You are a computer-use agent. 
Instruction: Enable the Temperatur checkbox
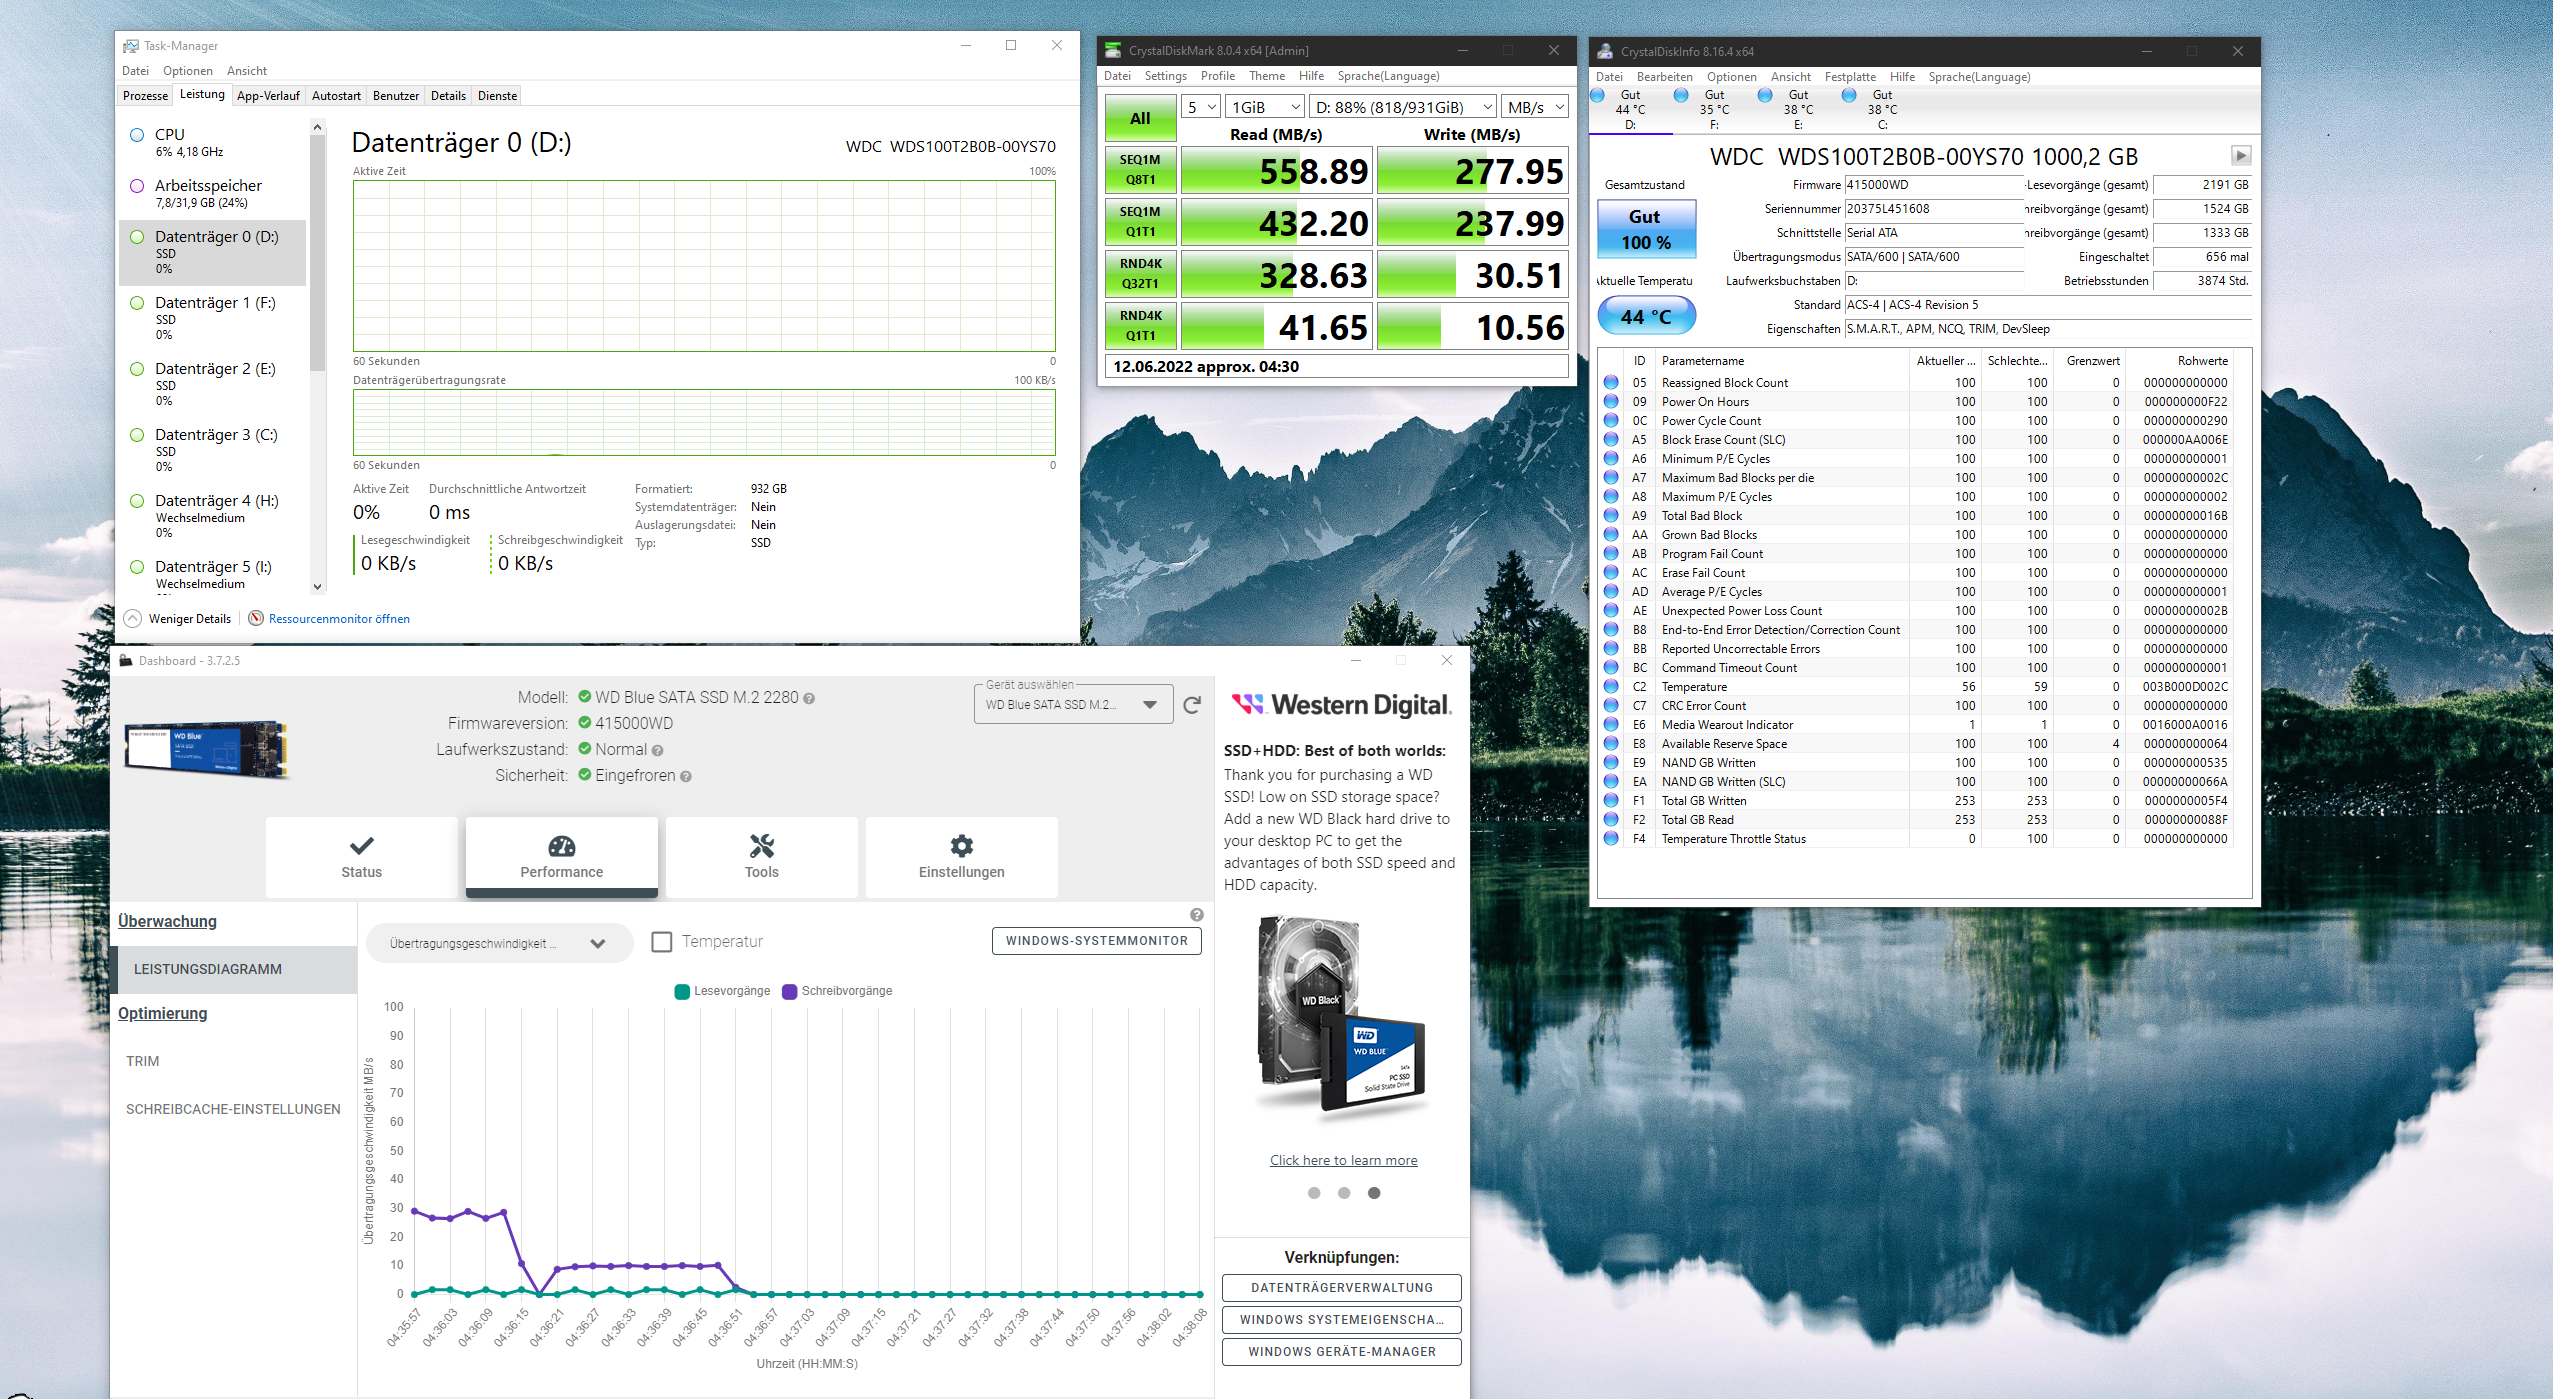(661, 942)
